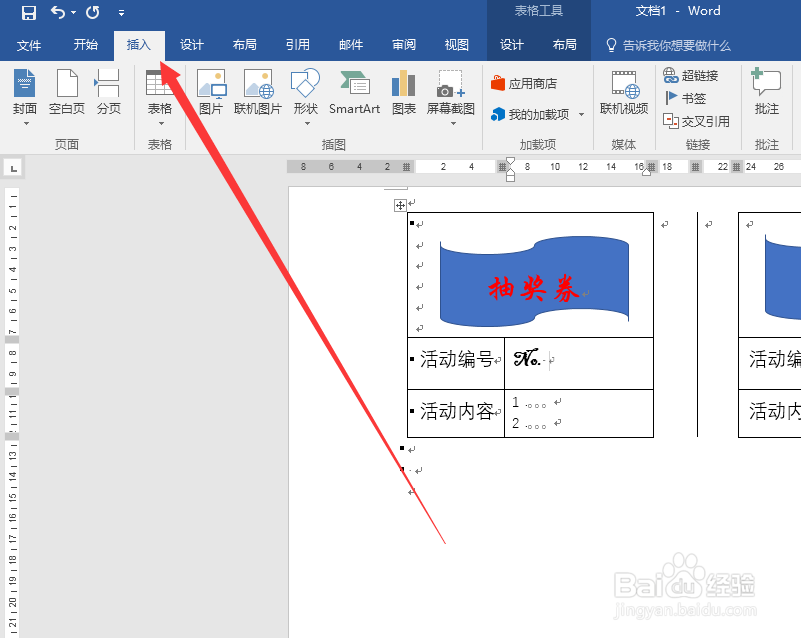The image size is (801, 638).
Task: Undo the last action
Action: pos(57,12)
